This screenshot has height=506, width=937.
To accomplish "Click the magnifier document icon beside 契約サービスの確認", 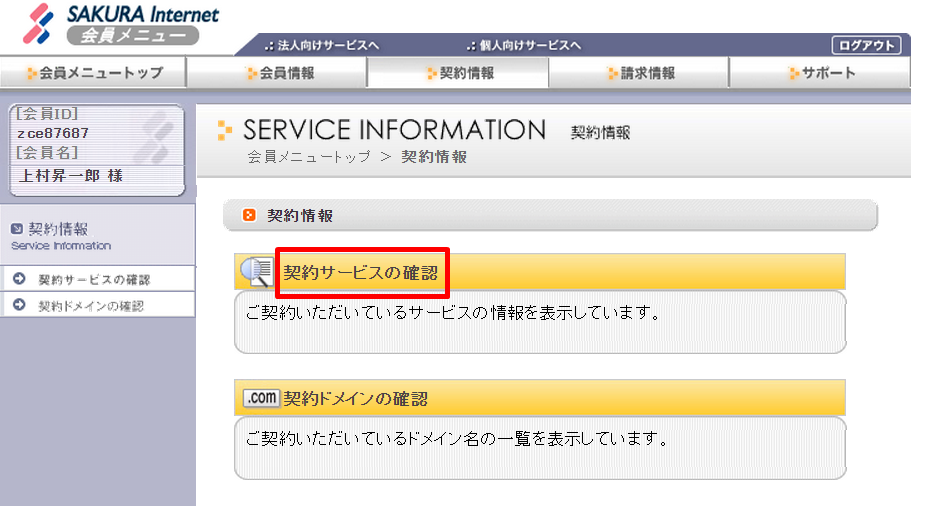I will tap(256, 272).
